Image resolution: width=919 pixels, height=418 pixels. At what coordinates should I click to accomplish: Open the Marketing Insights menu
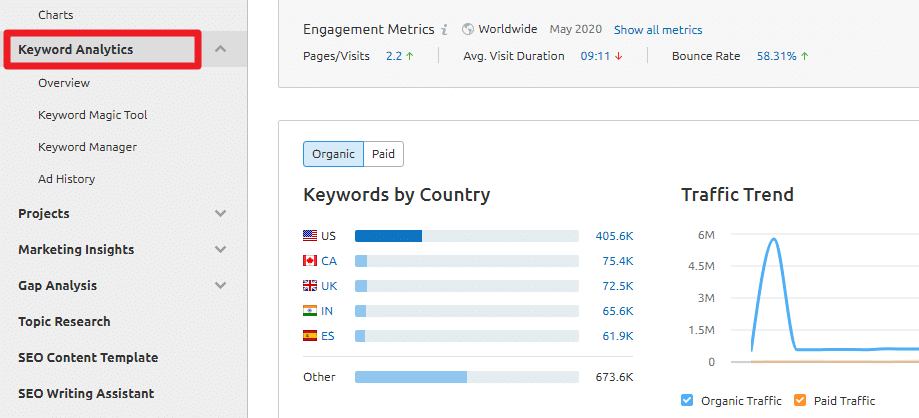tap(76, 249)
